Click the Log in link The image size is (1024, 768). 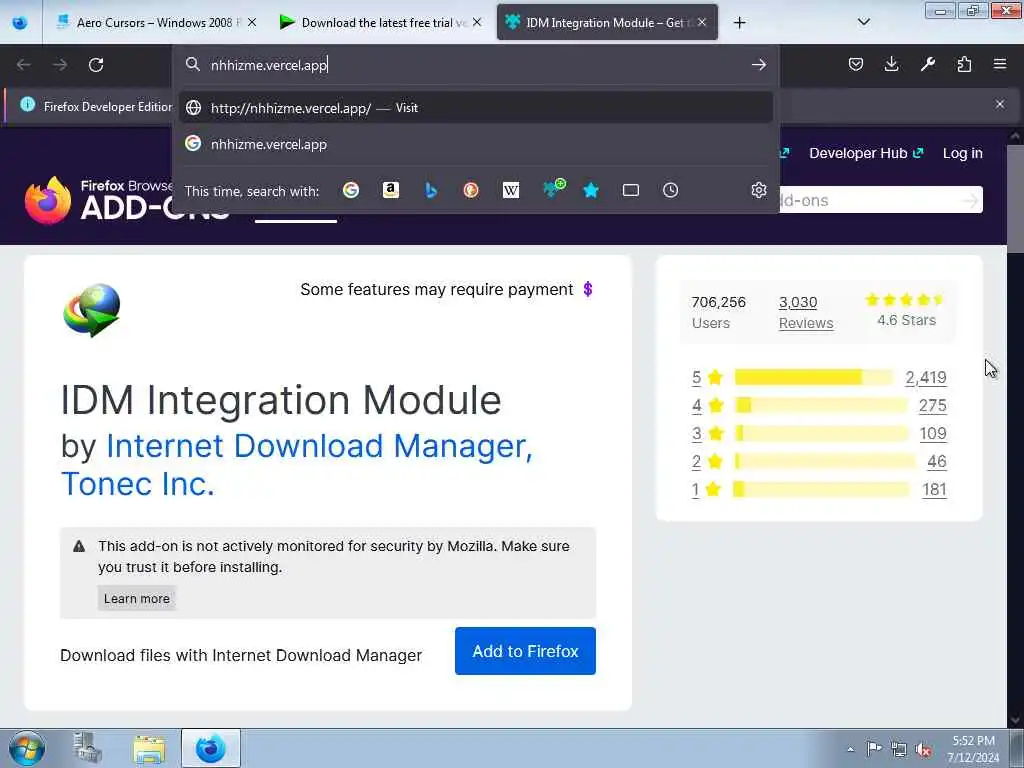tap(962, 153)
